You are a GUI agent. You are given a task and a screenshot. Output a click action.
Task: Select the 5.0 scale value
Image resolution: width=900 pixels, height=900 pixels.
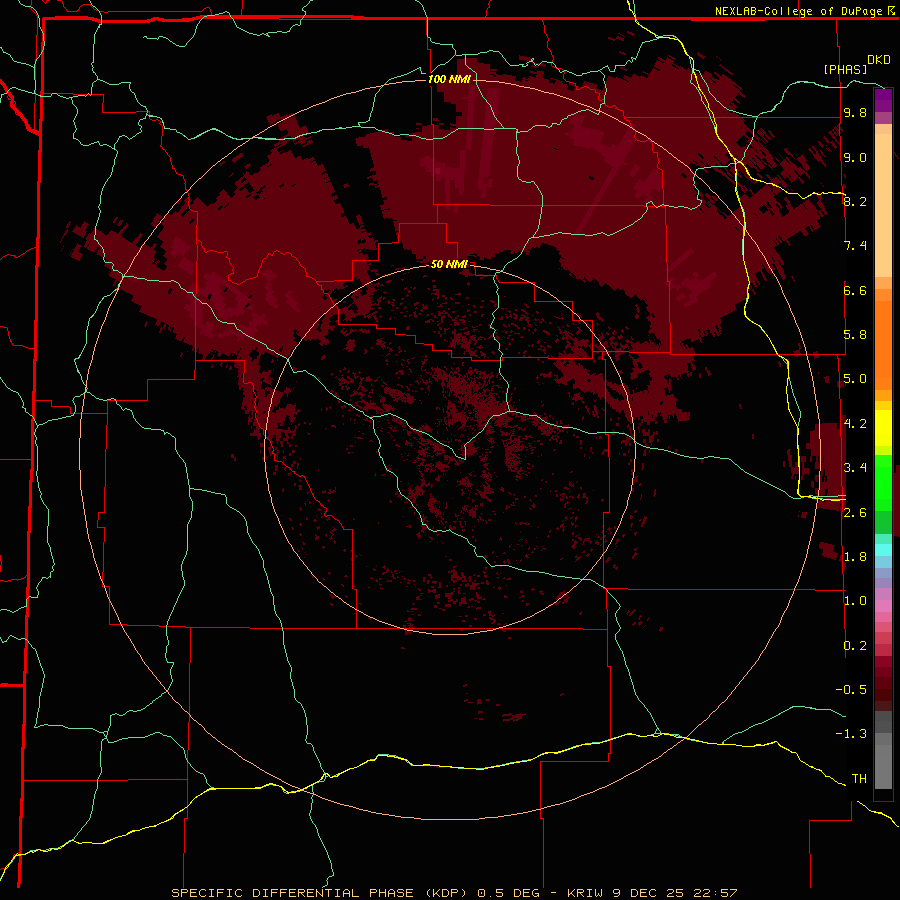[x=855, y=379]
